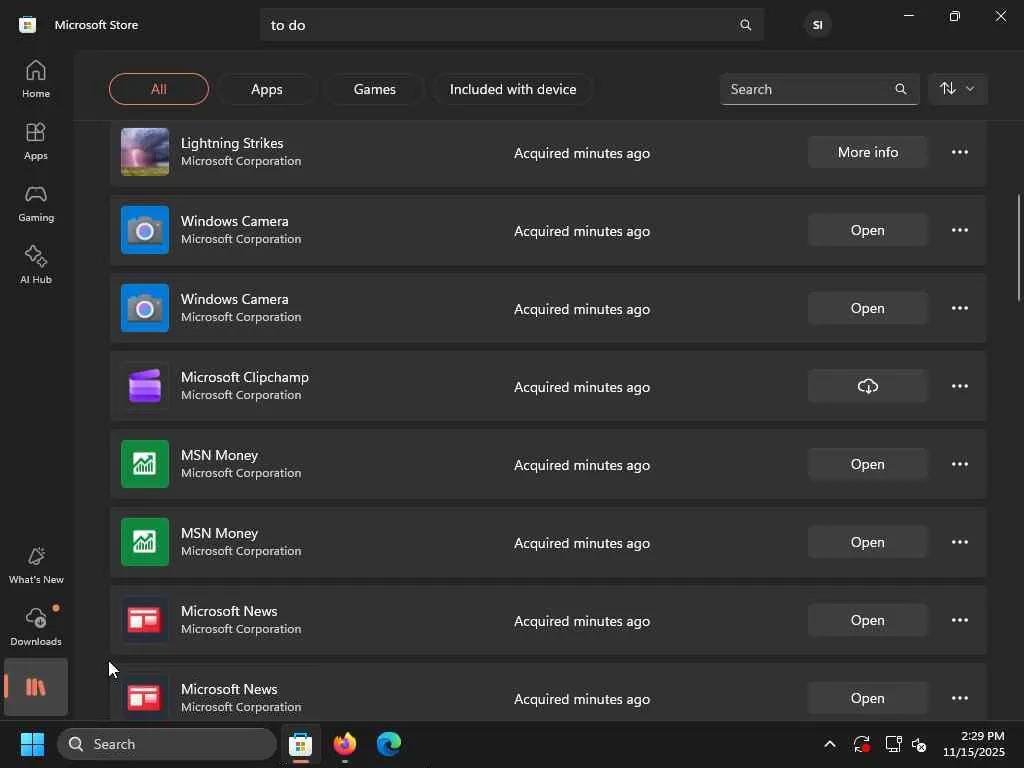Open Downloads in the sidebar
This screenshot has width=1024, height=768.
point(36,626)
